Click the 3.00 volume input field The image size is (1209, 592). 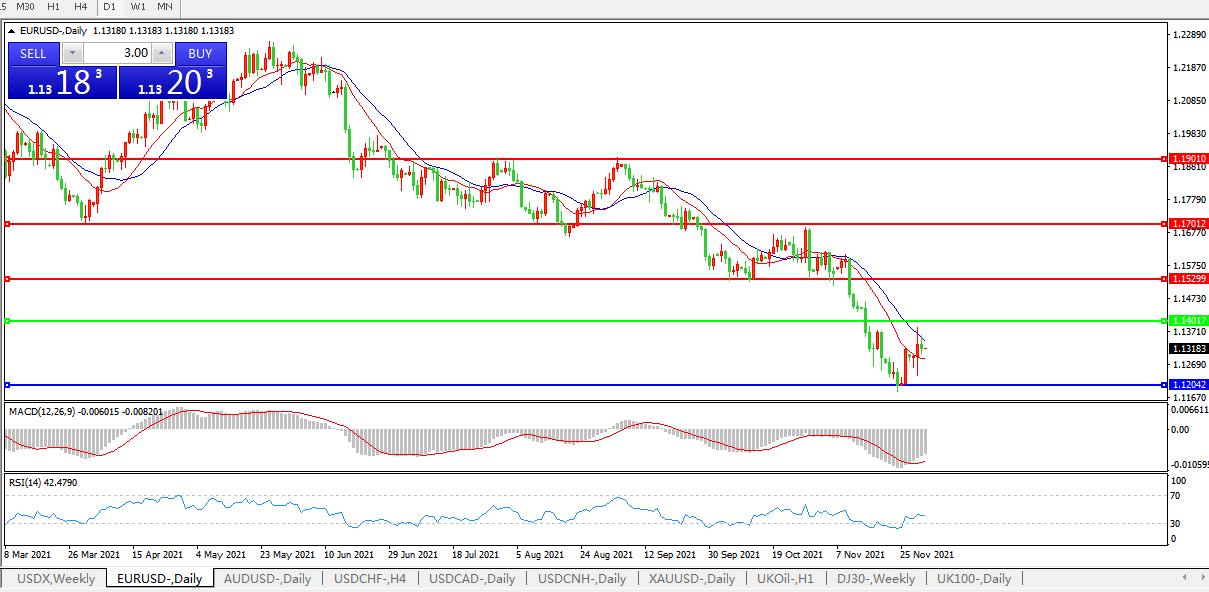pos(117,53)
